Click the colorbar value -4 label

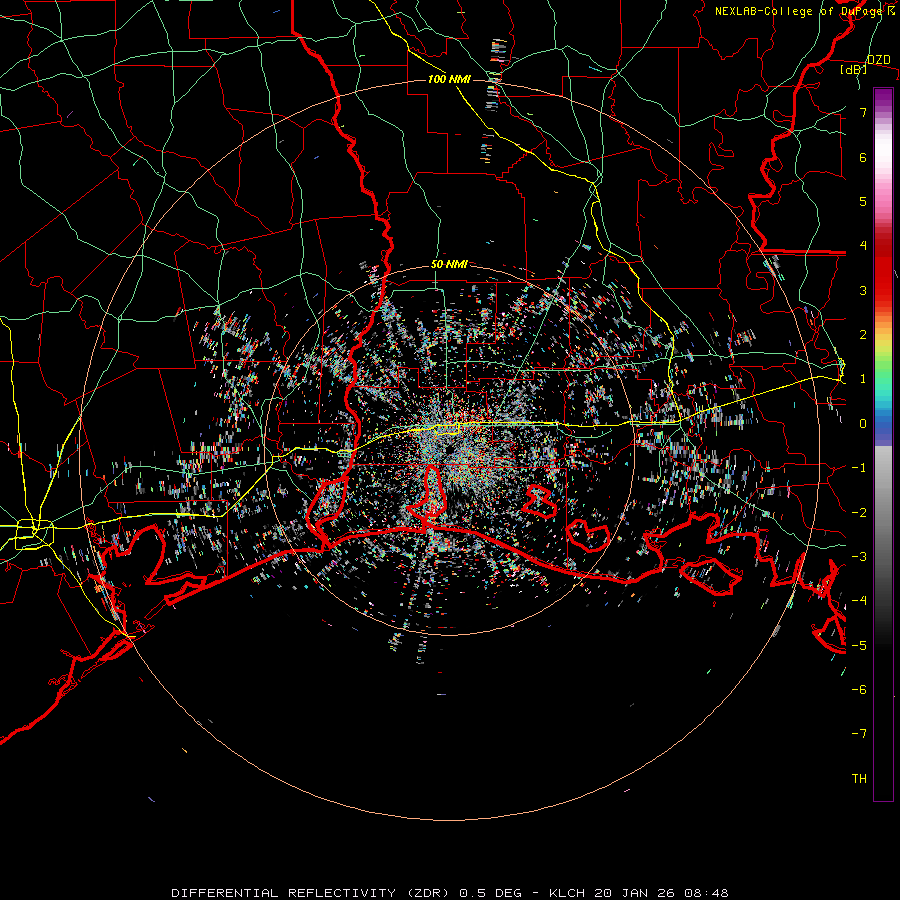(x=859, y=600)
